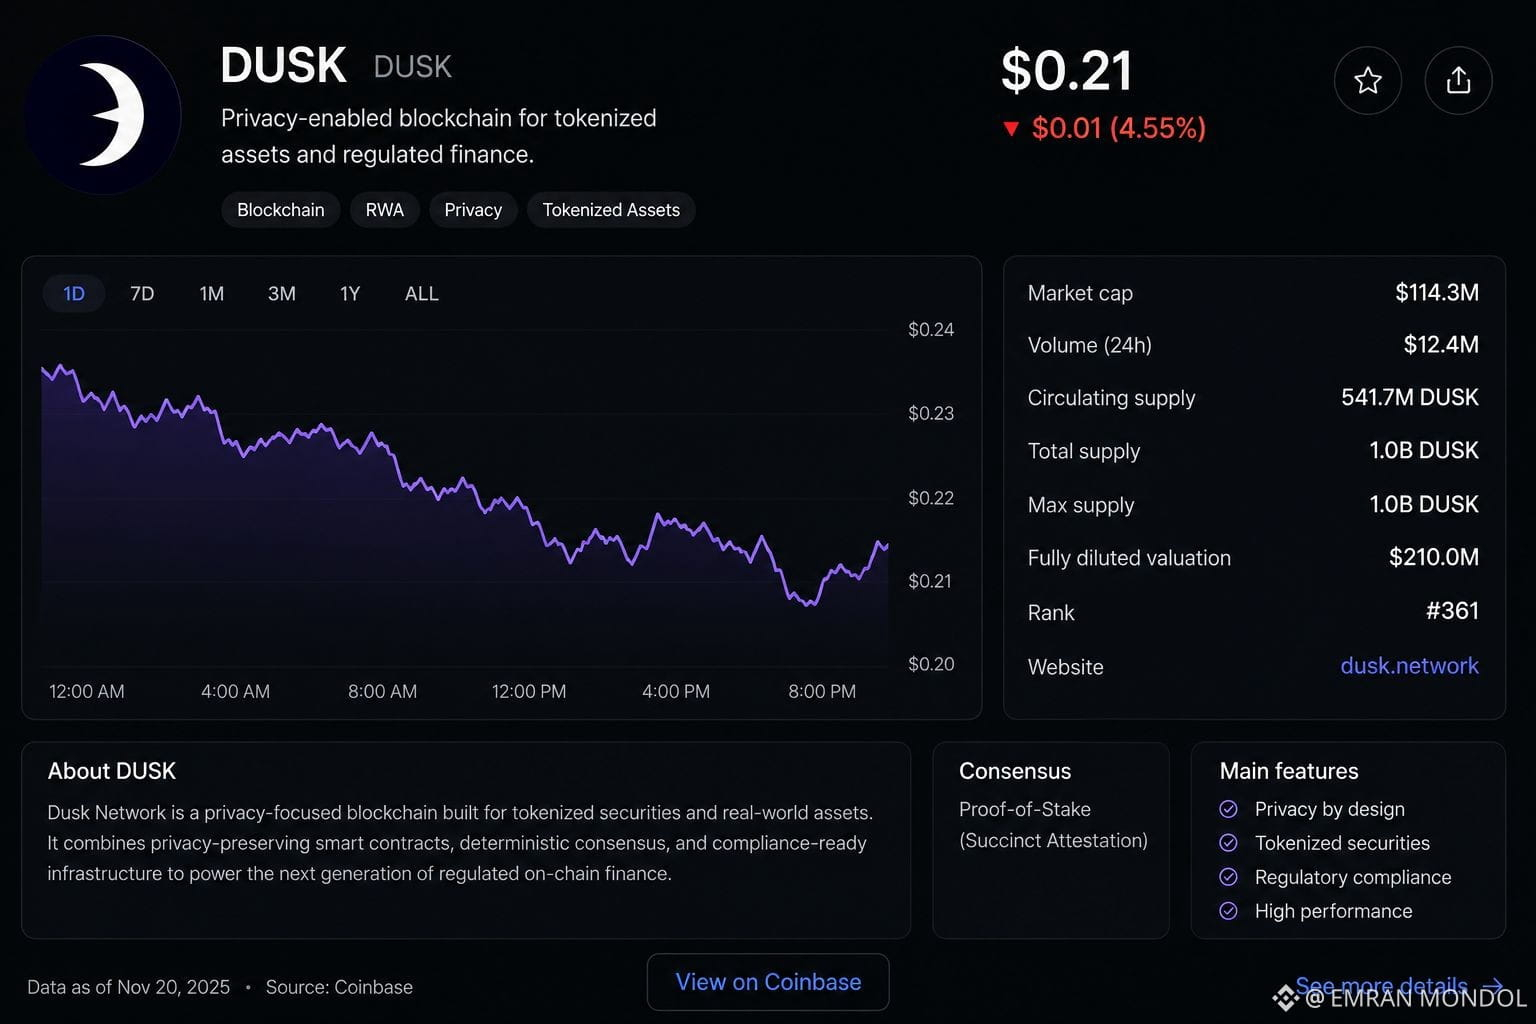Click the share icon button
The image size is (1536, 1024).
[x=1458, y=80]
